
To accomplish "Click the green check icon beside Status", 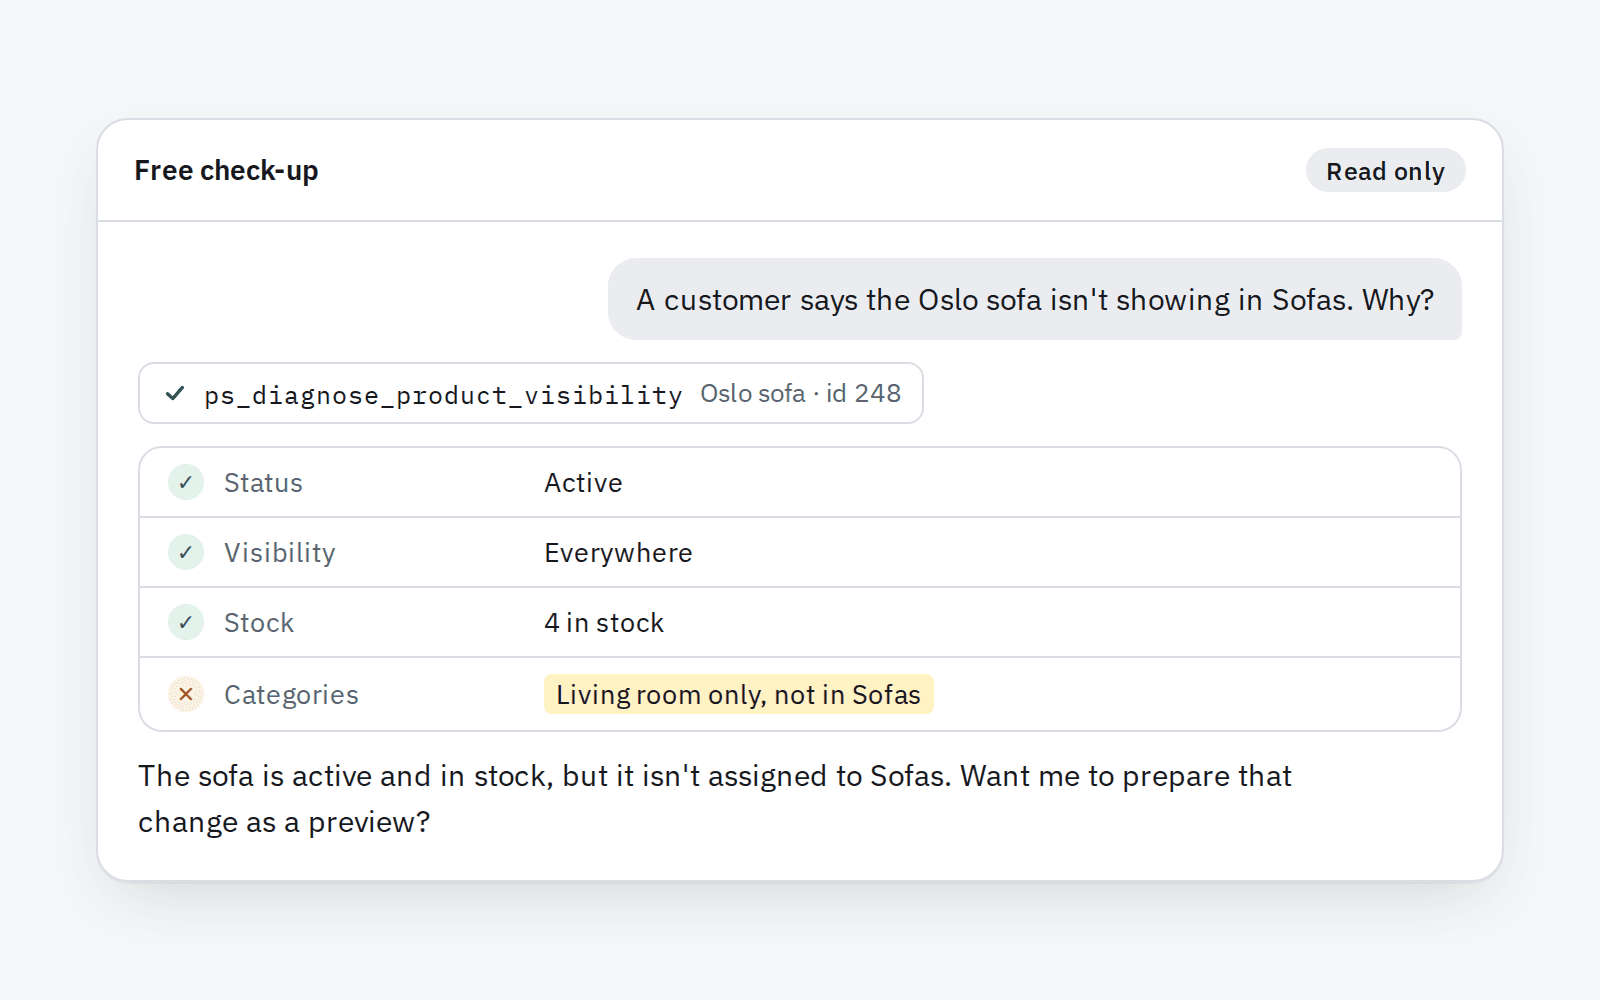I will [186, 482].
